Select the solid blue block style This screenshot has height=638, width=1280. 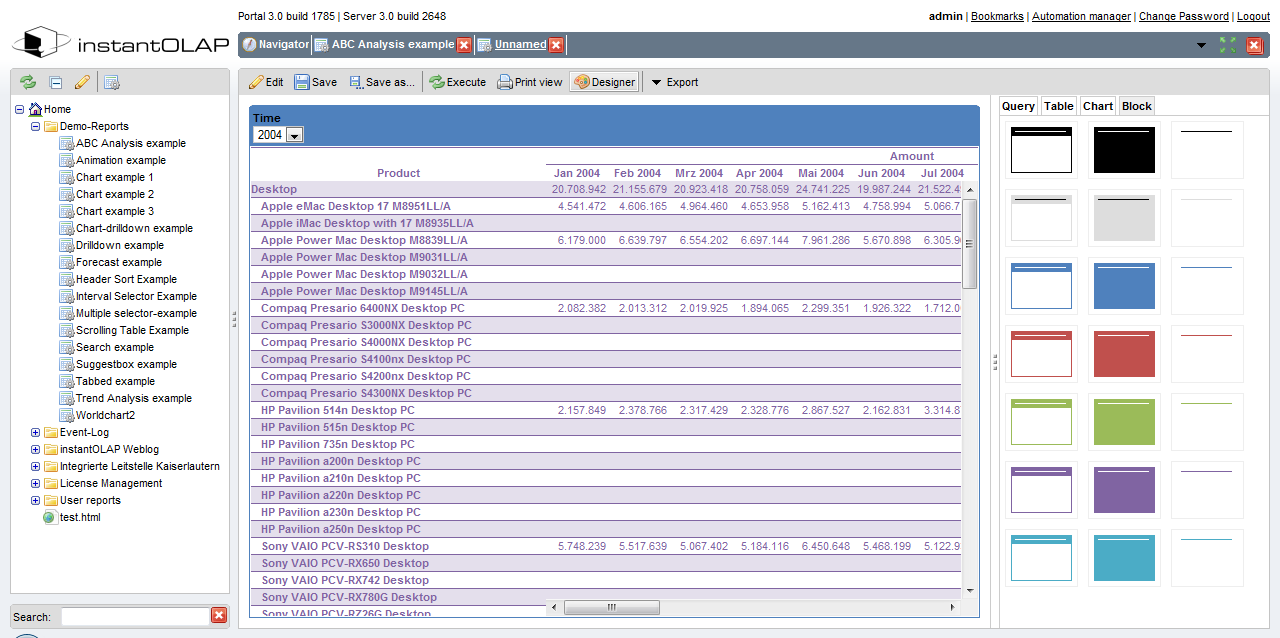(x=1124, y=286)
